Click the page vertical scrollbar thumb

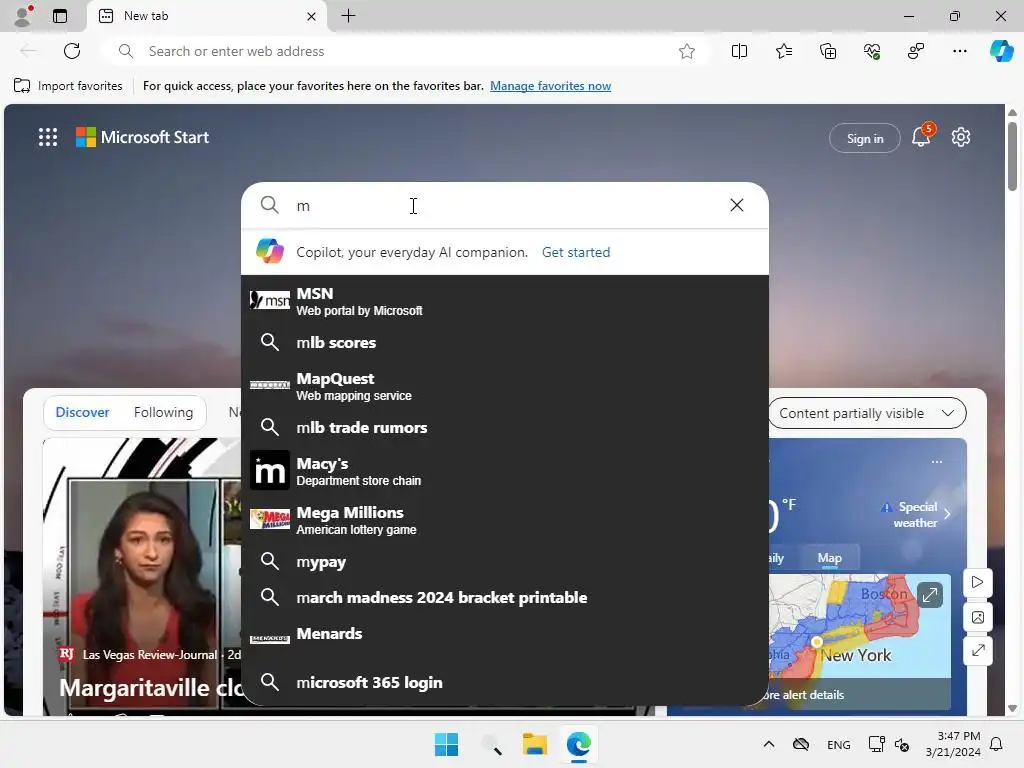coord(1012,155)
